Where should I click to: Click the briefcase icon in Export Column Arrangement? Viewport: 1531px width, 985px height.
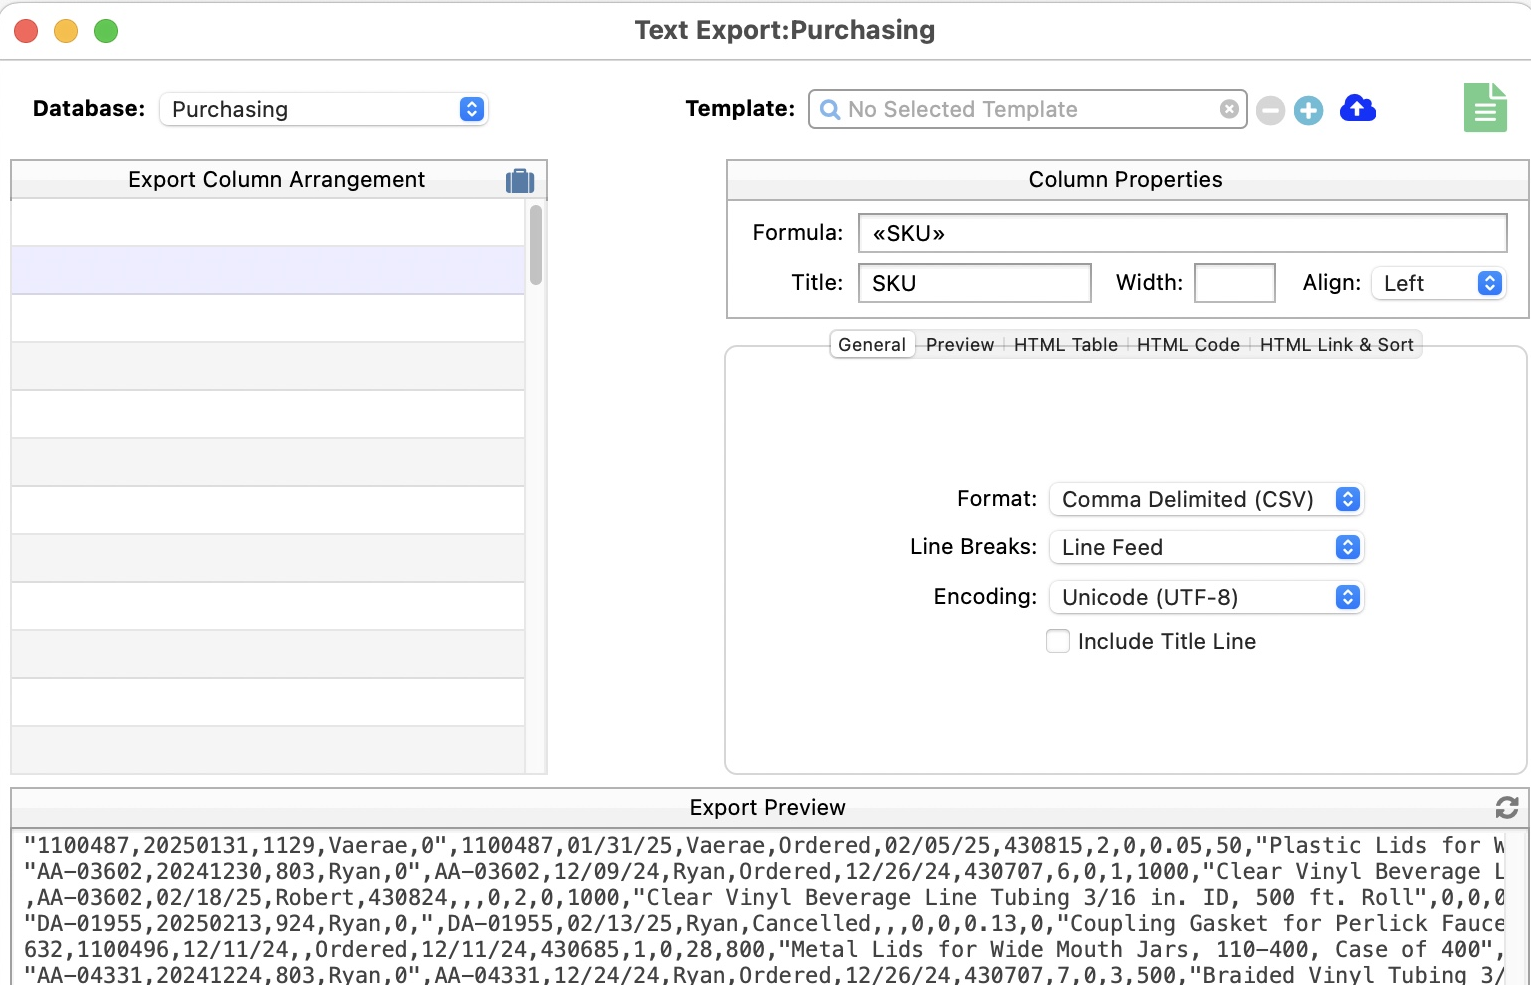[520, 180]
